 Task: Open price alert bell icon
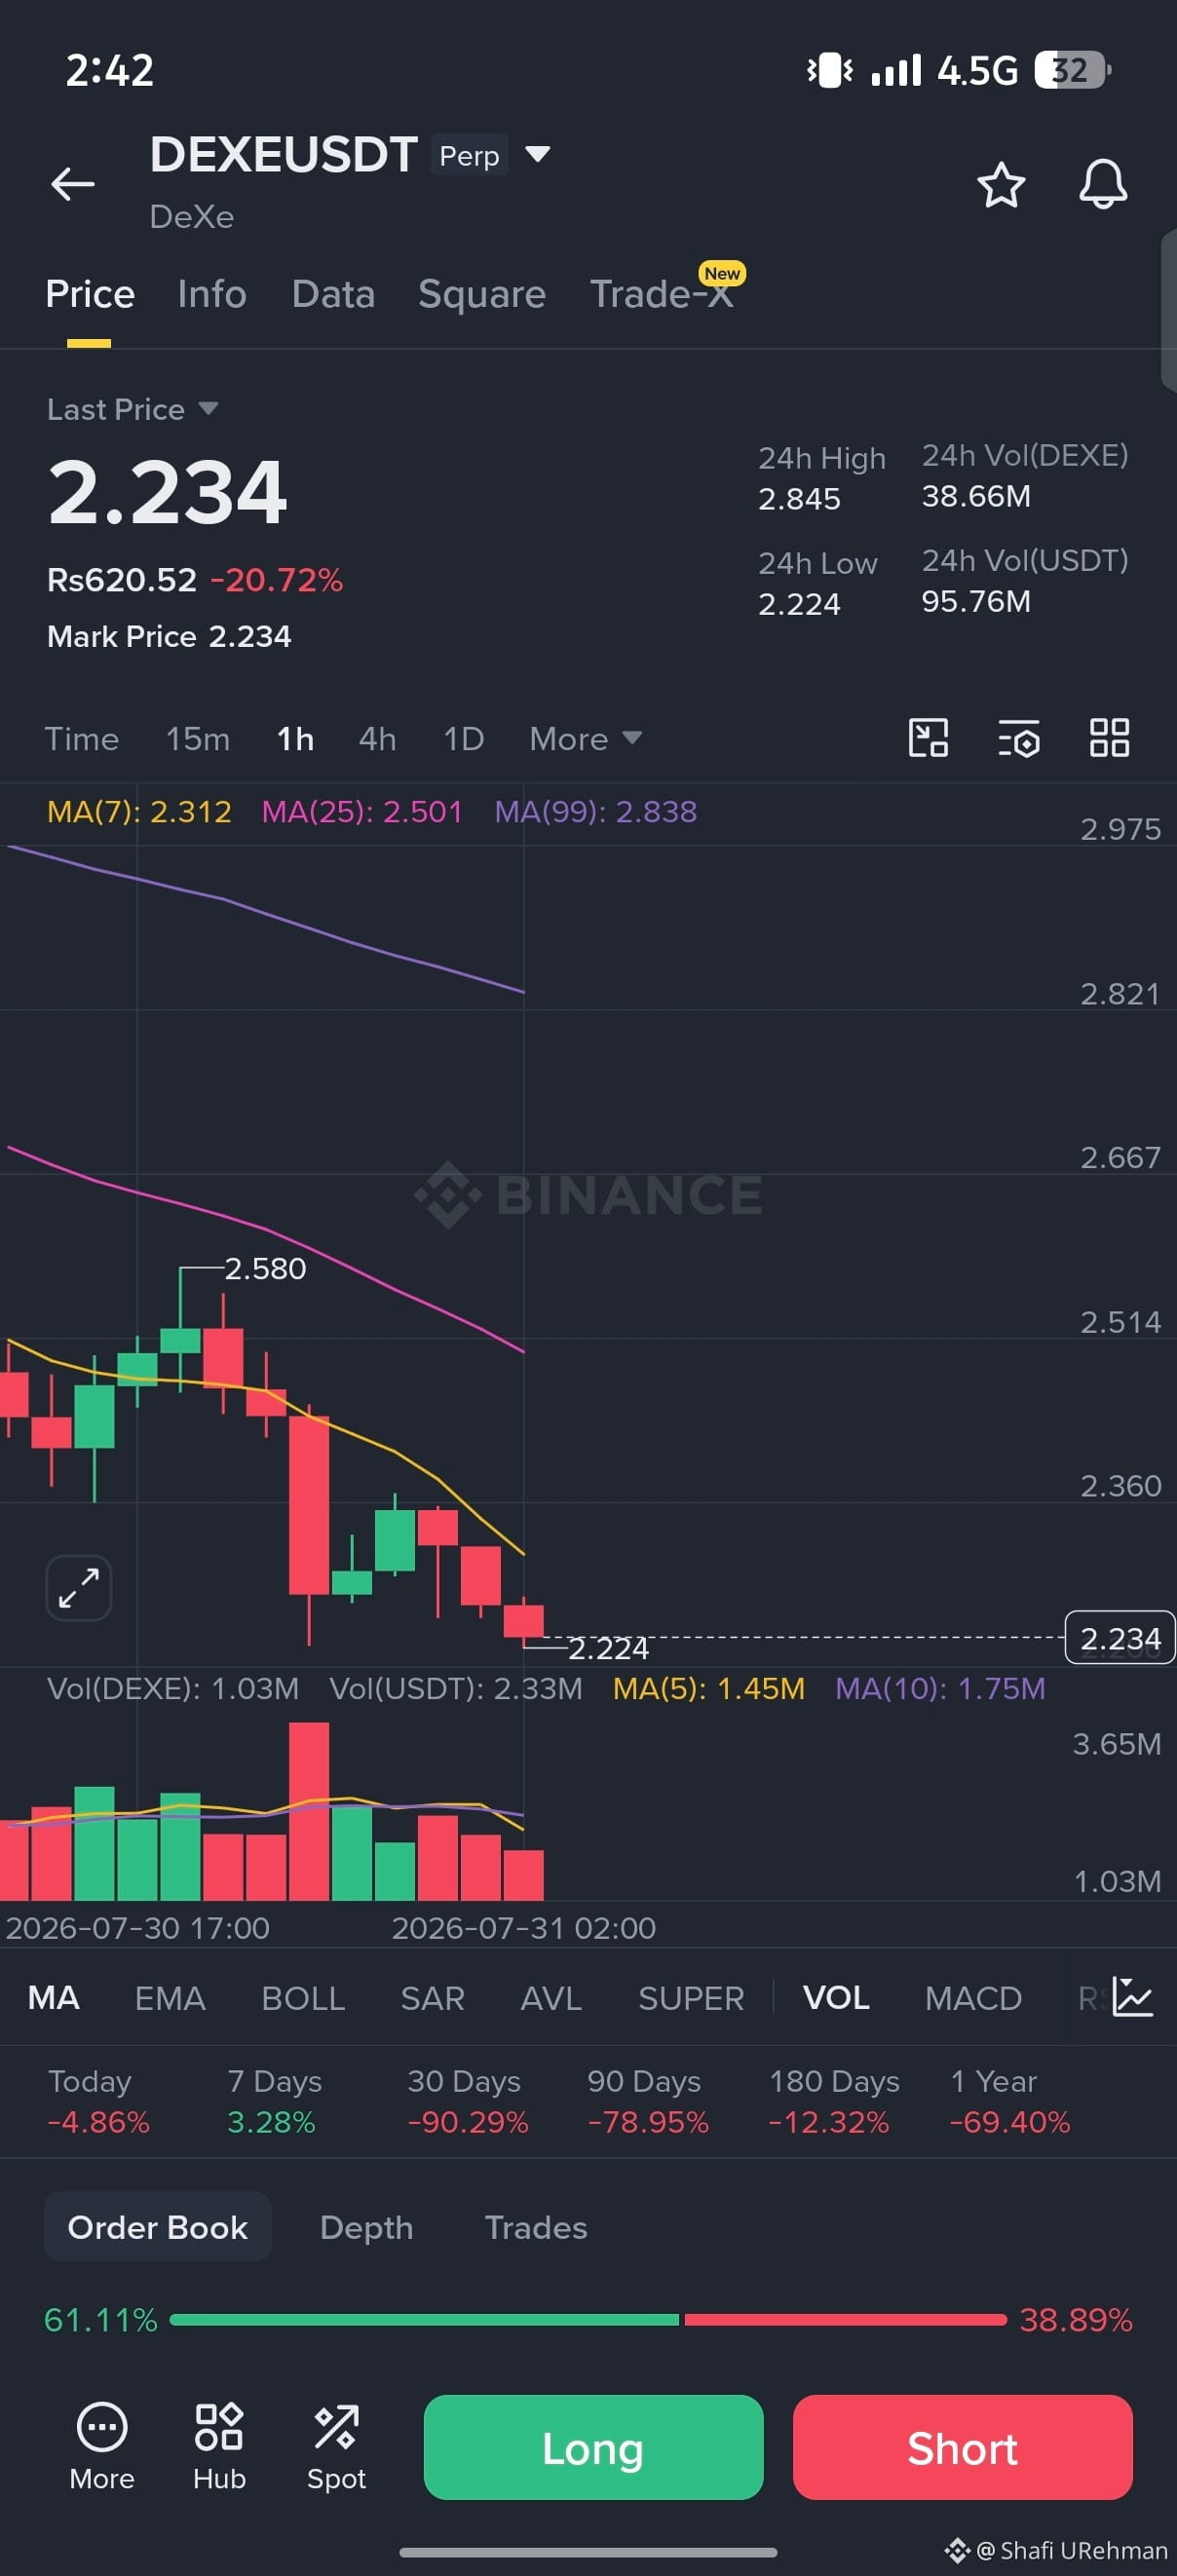pyautogui.click(x=1103, y=185)
